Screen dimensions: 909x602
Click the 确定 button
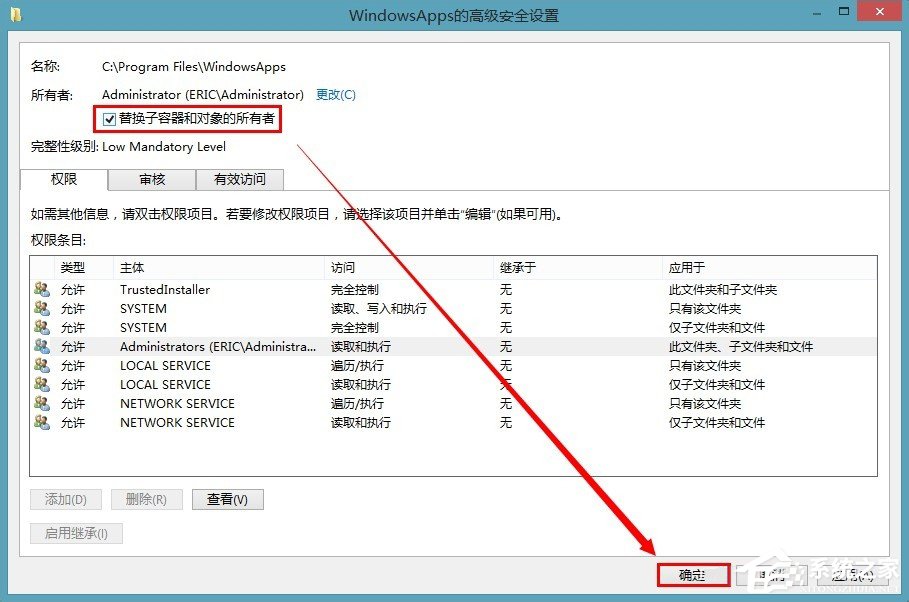click(693, 575)
